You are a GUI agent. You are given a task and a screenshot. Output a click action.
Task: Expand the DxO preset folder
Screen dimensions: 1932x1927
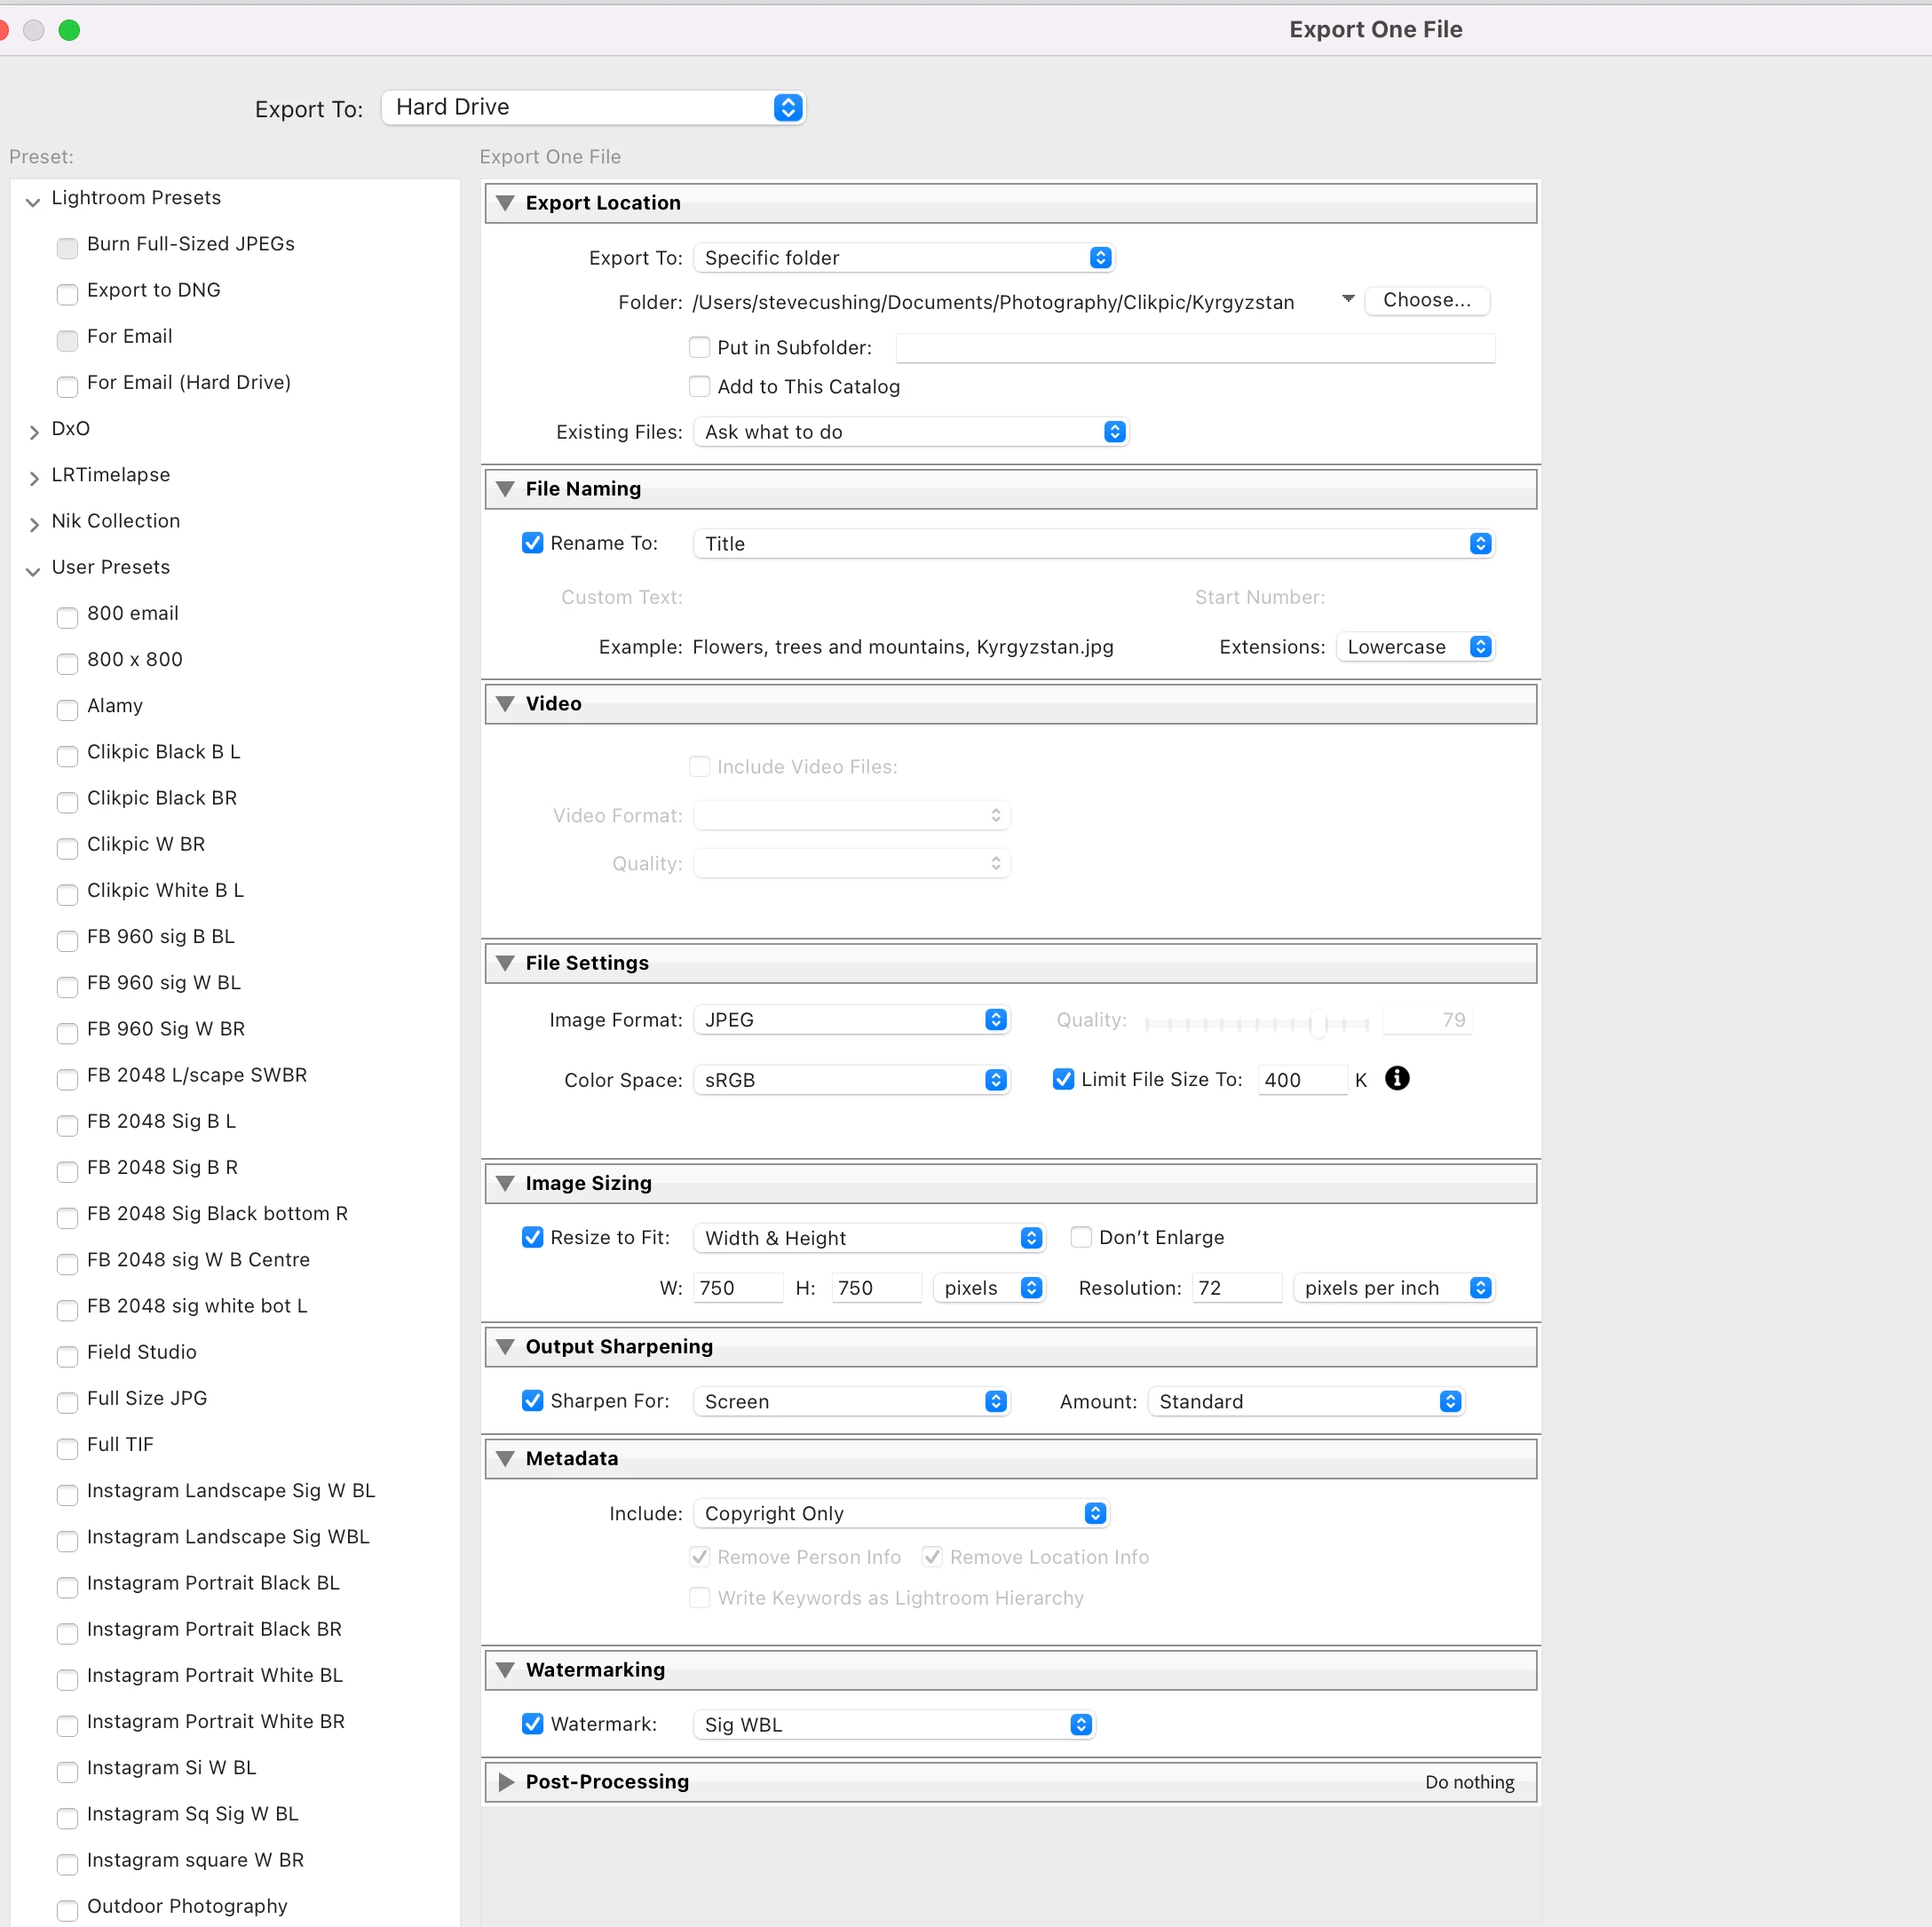coord(34,431)
